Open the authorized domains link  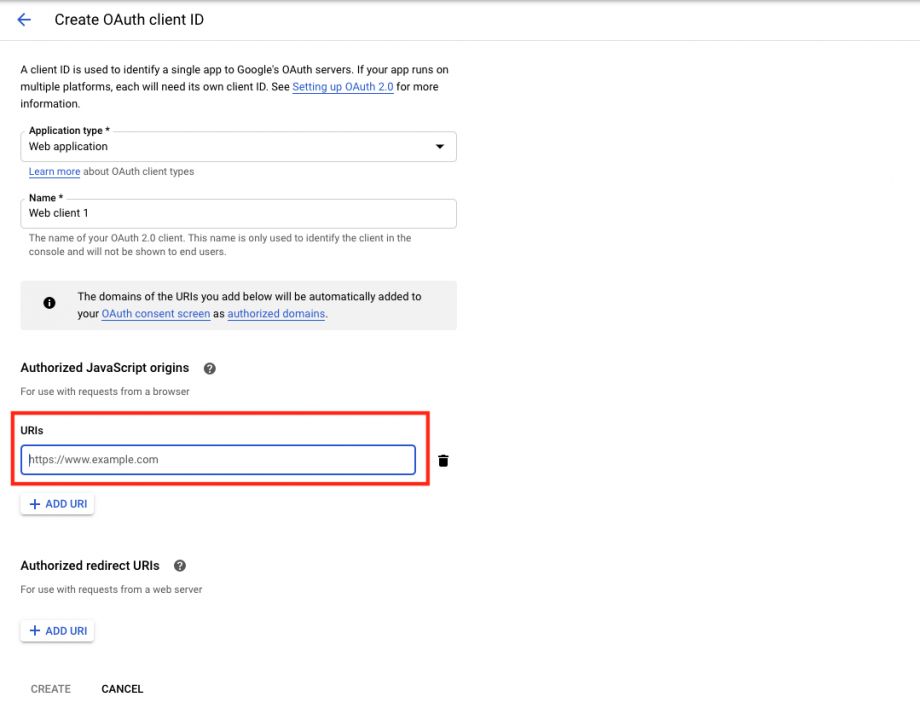276,313
